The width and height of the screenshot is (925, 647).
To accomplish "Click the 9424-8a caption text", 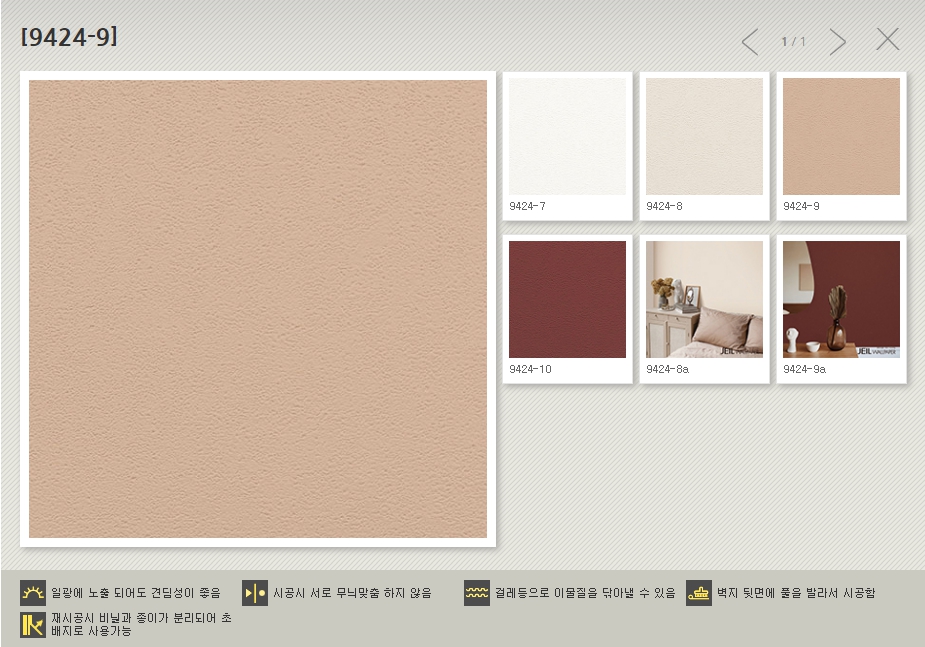I will [667, 369].
